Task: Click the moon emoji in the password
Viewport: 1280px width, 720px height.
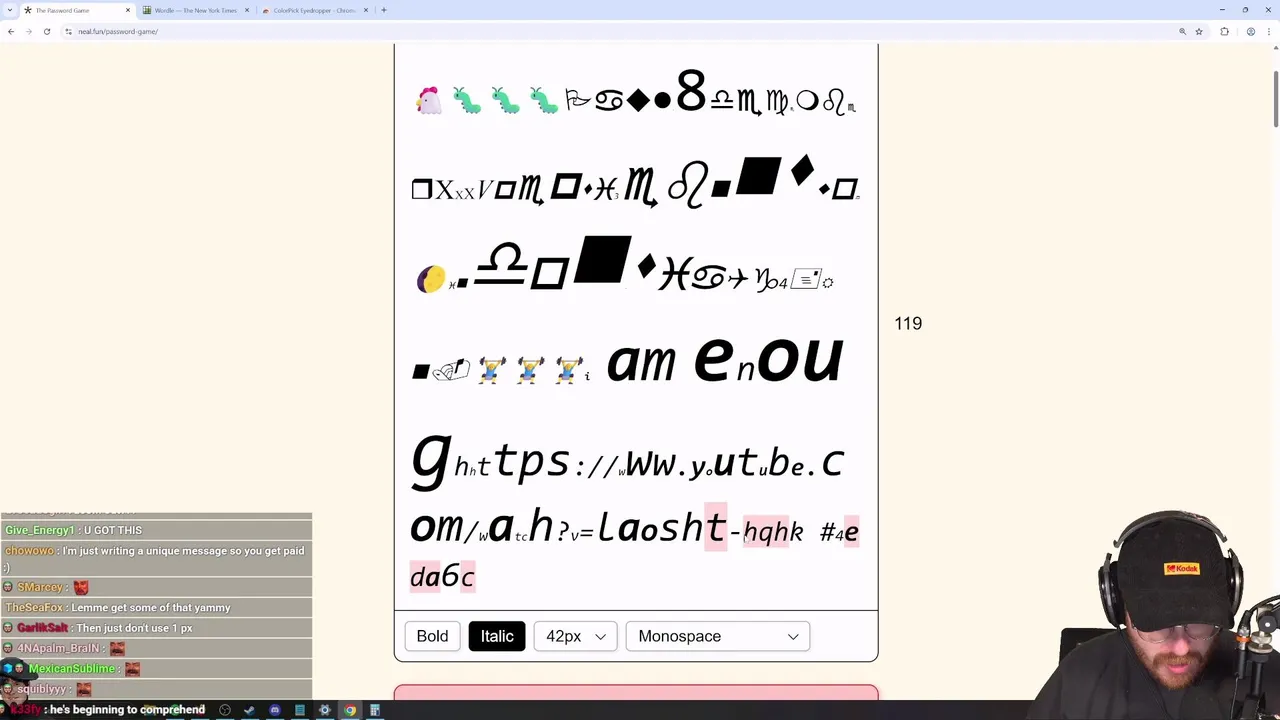Action: point(431,279)
